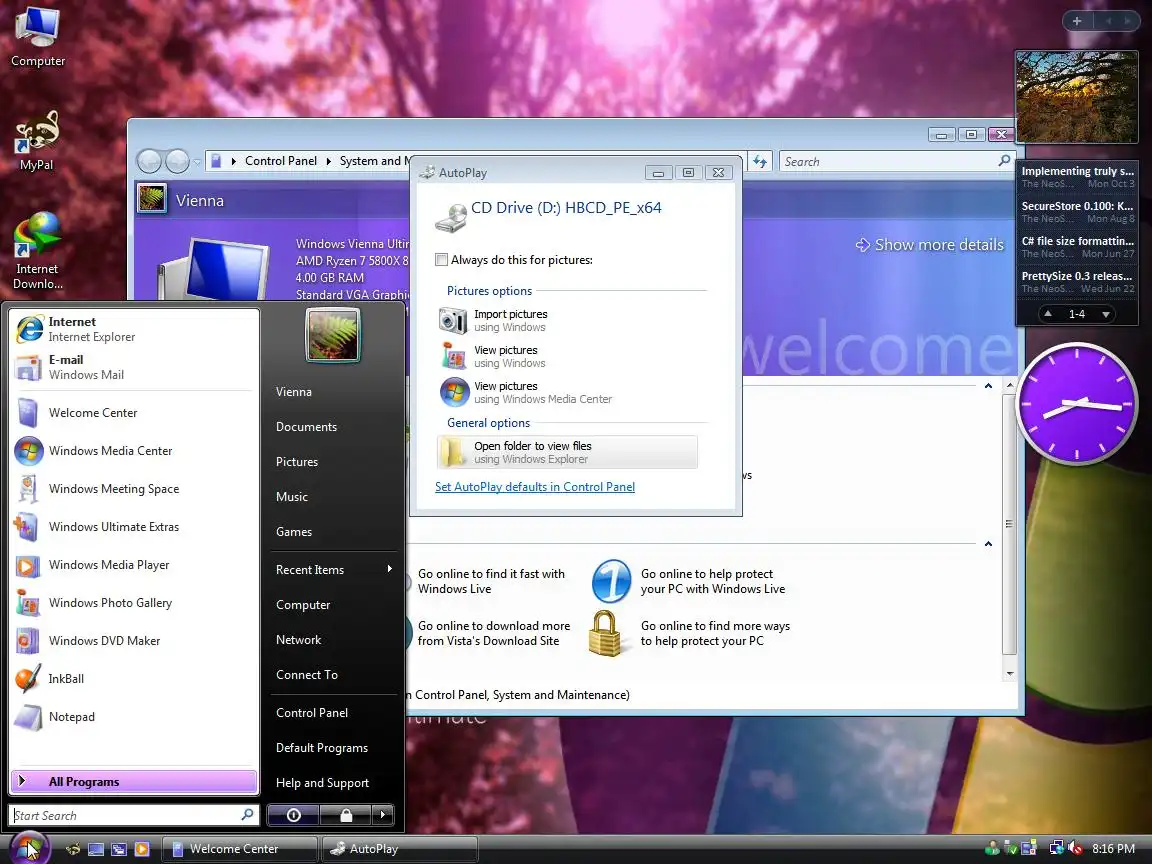Click the MyPal quick launch icon
This screenshot has width=1152, height=864.
click(x=73, y=849)
